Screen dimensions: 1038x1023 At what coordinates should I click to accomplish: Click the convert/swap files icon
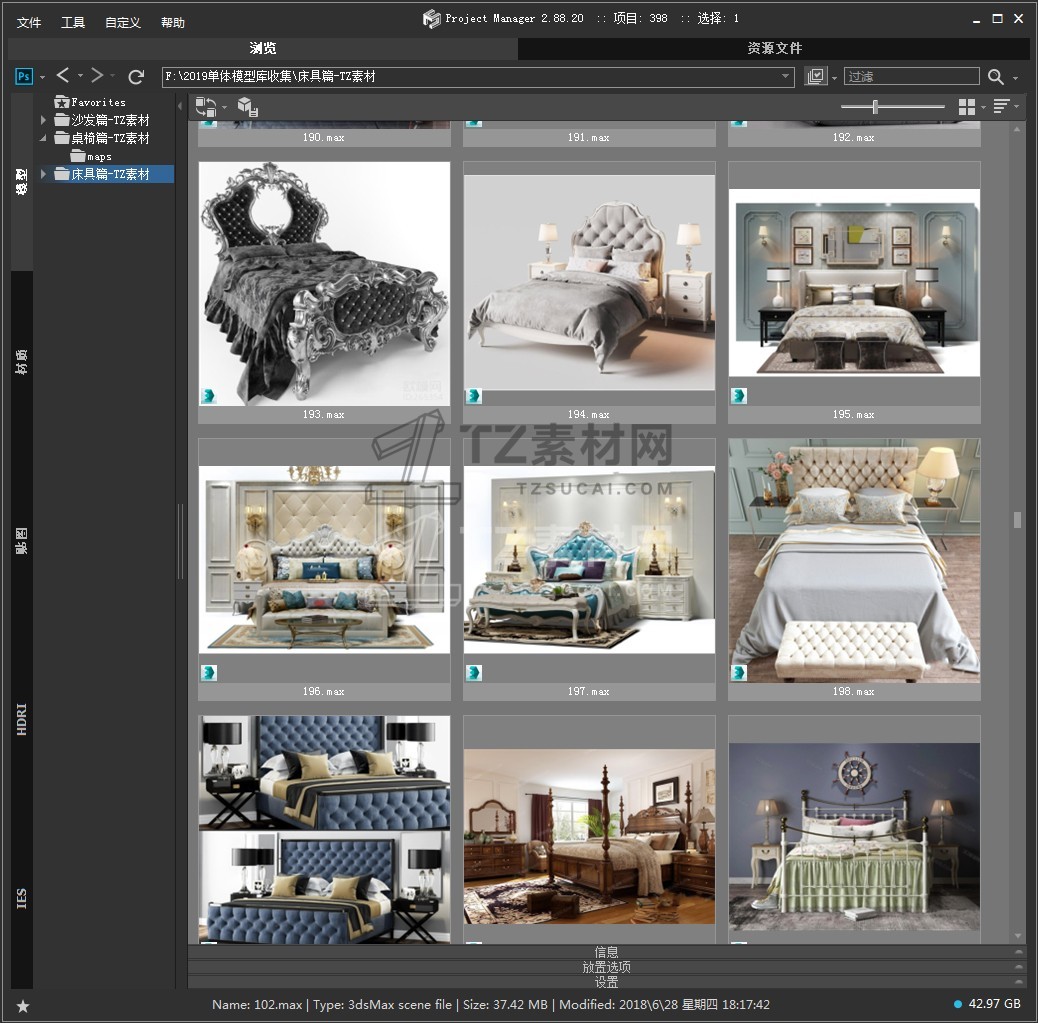(x=206, y=107)
